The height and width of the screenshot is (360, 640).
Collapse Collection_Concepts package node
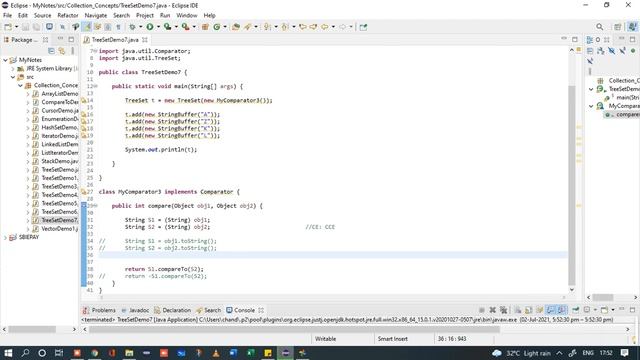pos(20,85)
